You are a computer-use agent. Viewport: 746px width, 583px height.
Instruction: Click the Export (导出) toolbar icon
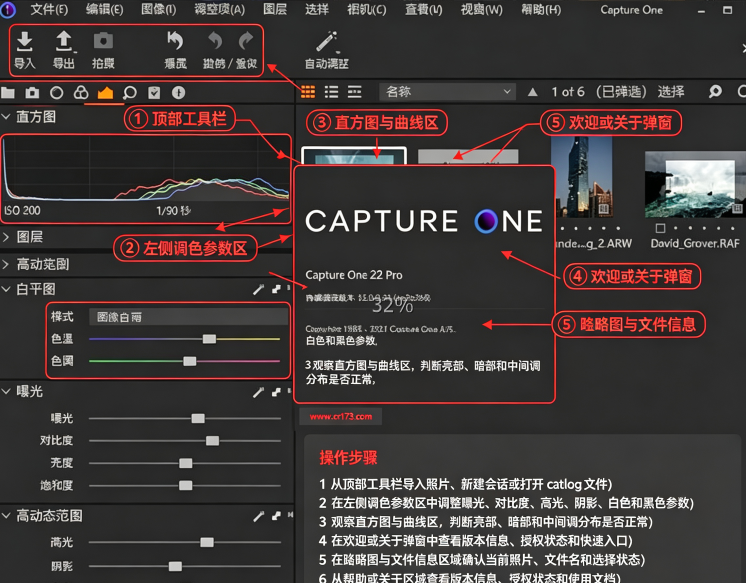[64, 41]
